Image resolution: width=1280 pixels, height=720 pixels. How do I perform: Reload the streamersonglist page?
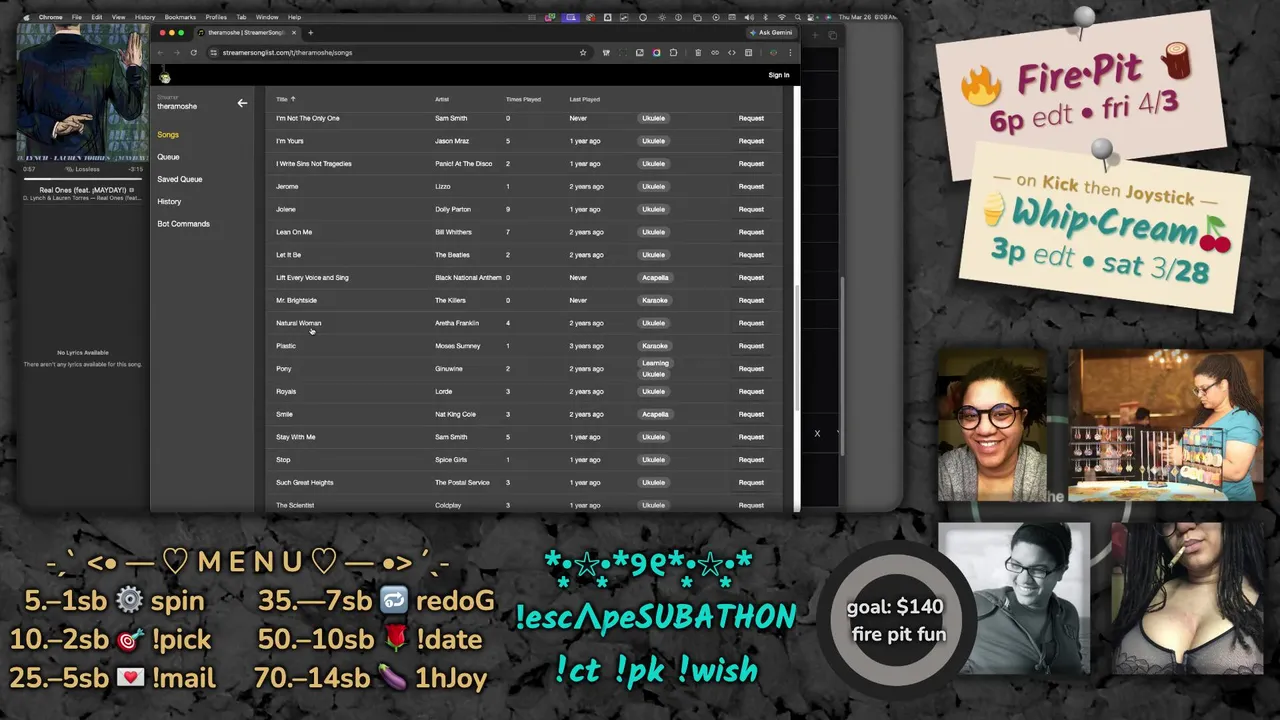click(193, 52)
